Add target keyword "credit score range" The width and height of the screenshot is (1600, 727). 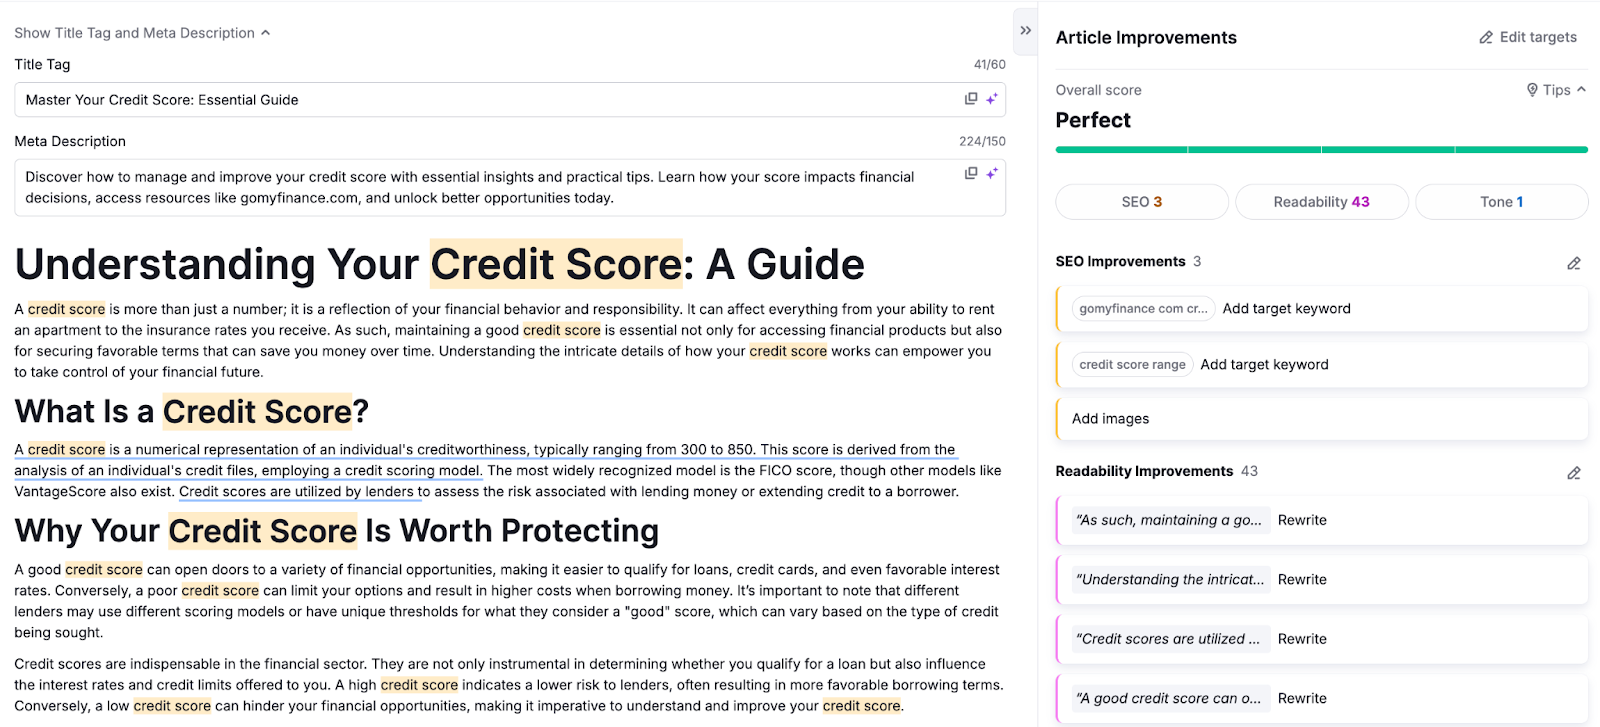tap(1264, 365)
